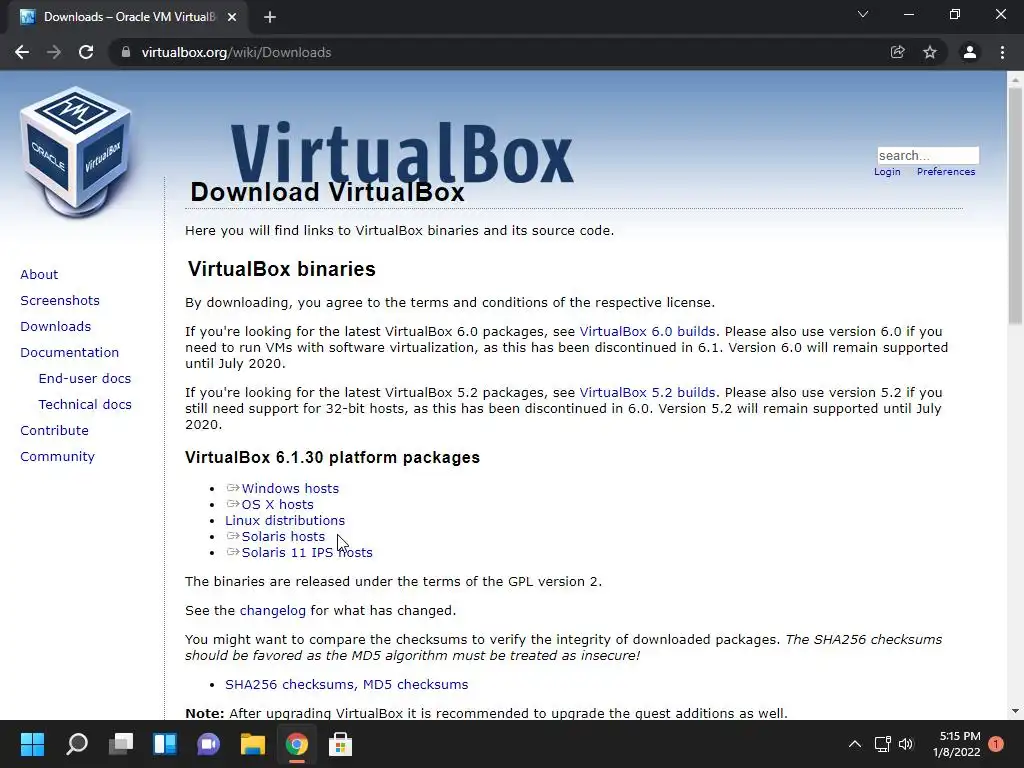Click the address bar URL
Screen dimensions: 1024x768
(236, 52)
